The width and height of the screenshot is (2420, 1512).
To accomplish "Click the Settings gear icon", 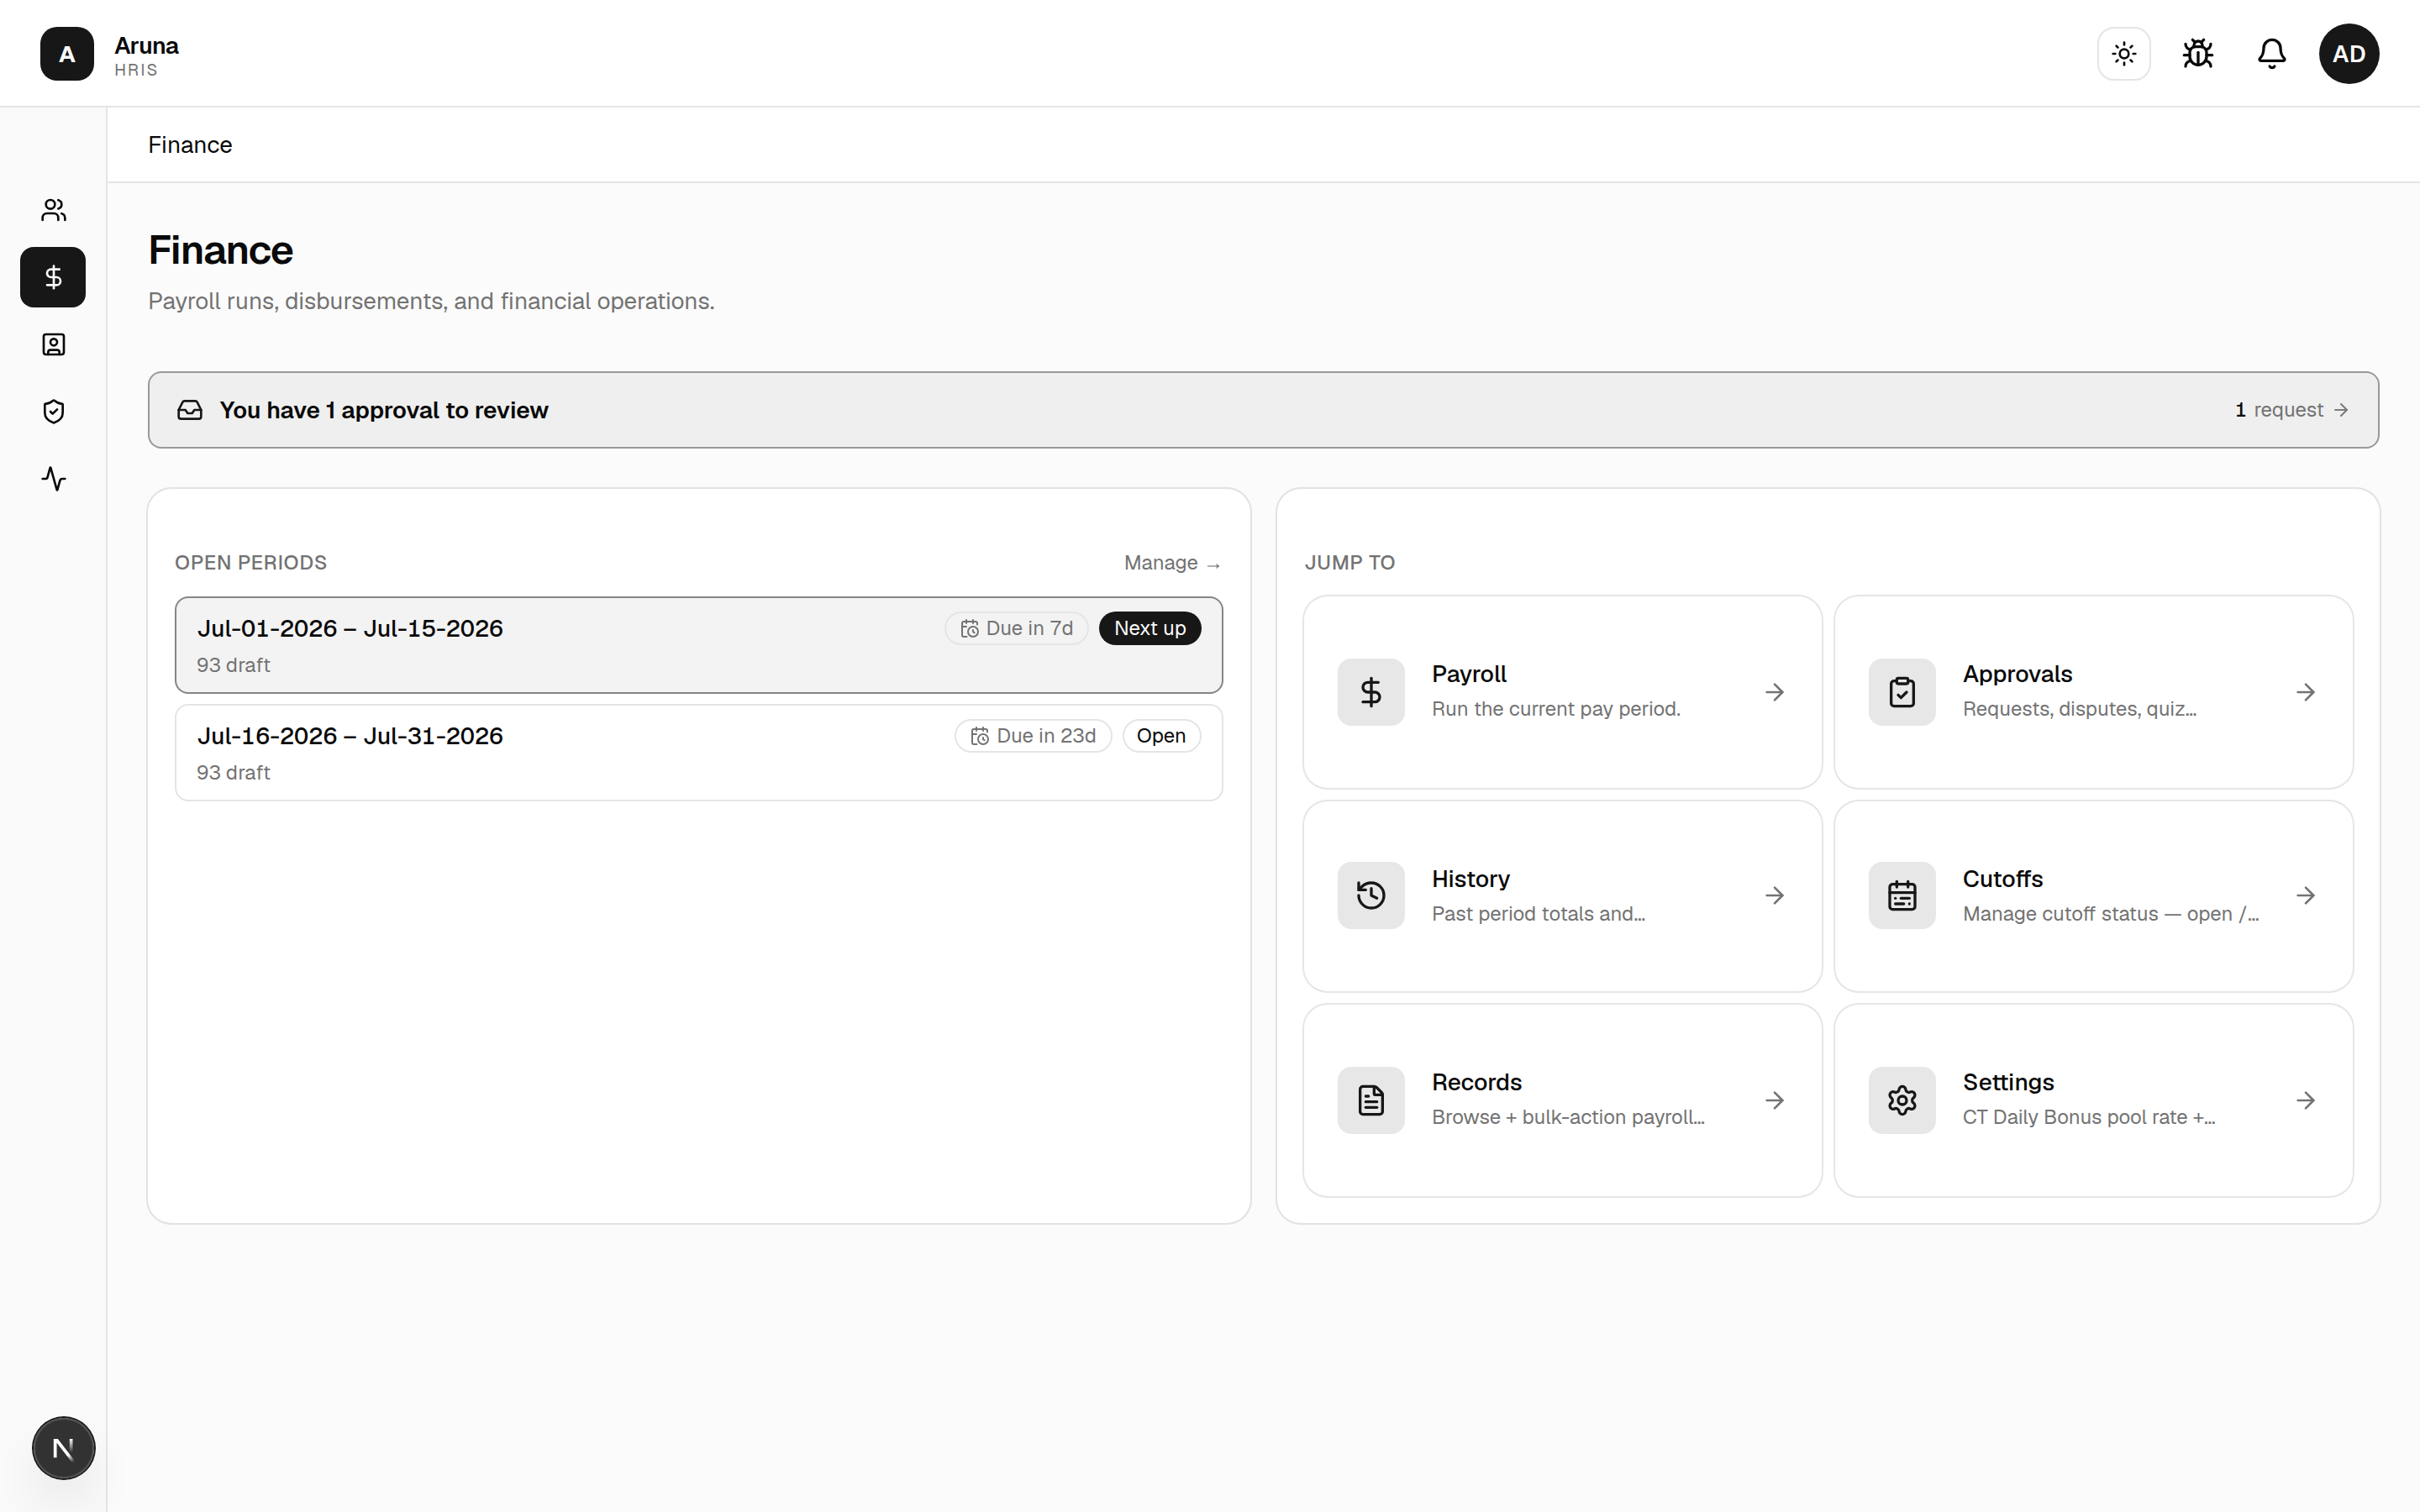I will [x=1902, y=1100].
